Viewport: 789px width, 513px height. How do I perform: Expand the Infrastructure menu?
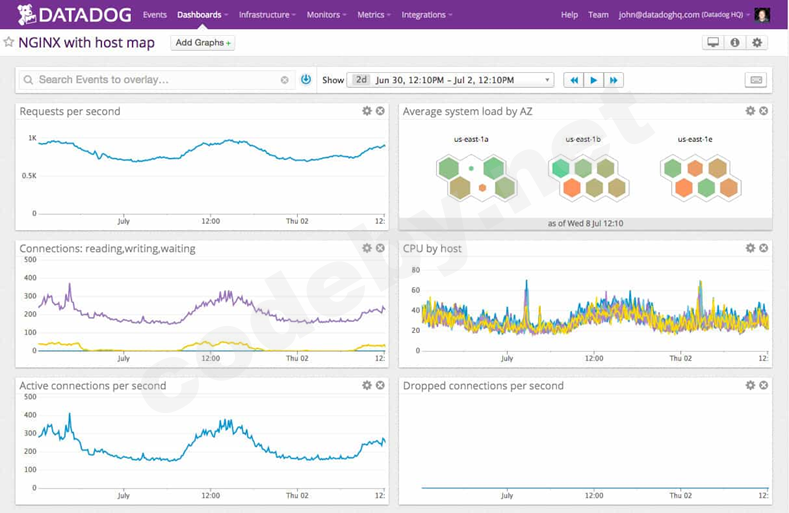[267, 15]
